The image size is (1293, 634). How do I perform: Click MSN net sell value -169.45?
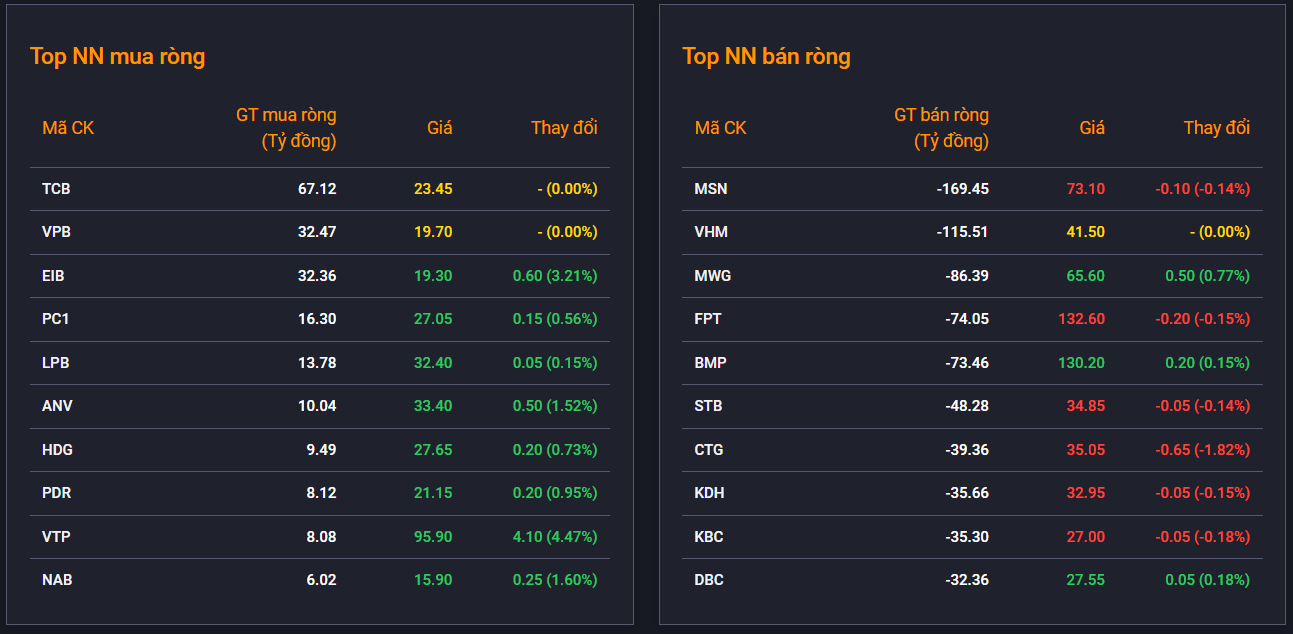(x=962, y=189)
